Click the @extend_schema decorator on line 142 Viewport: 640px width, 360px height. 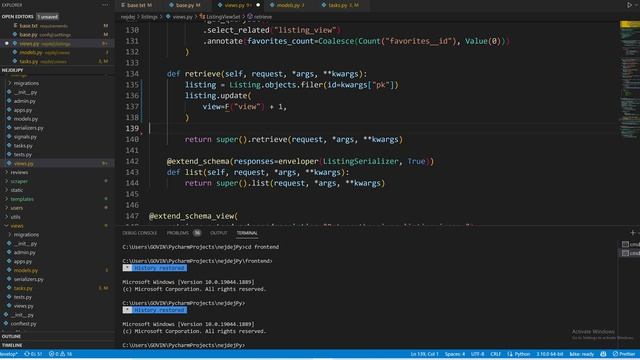pyautogui.click(x=198, y=161)
